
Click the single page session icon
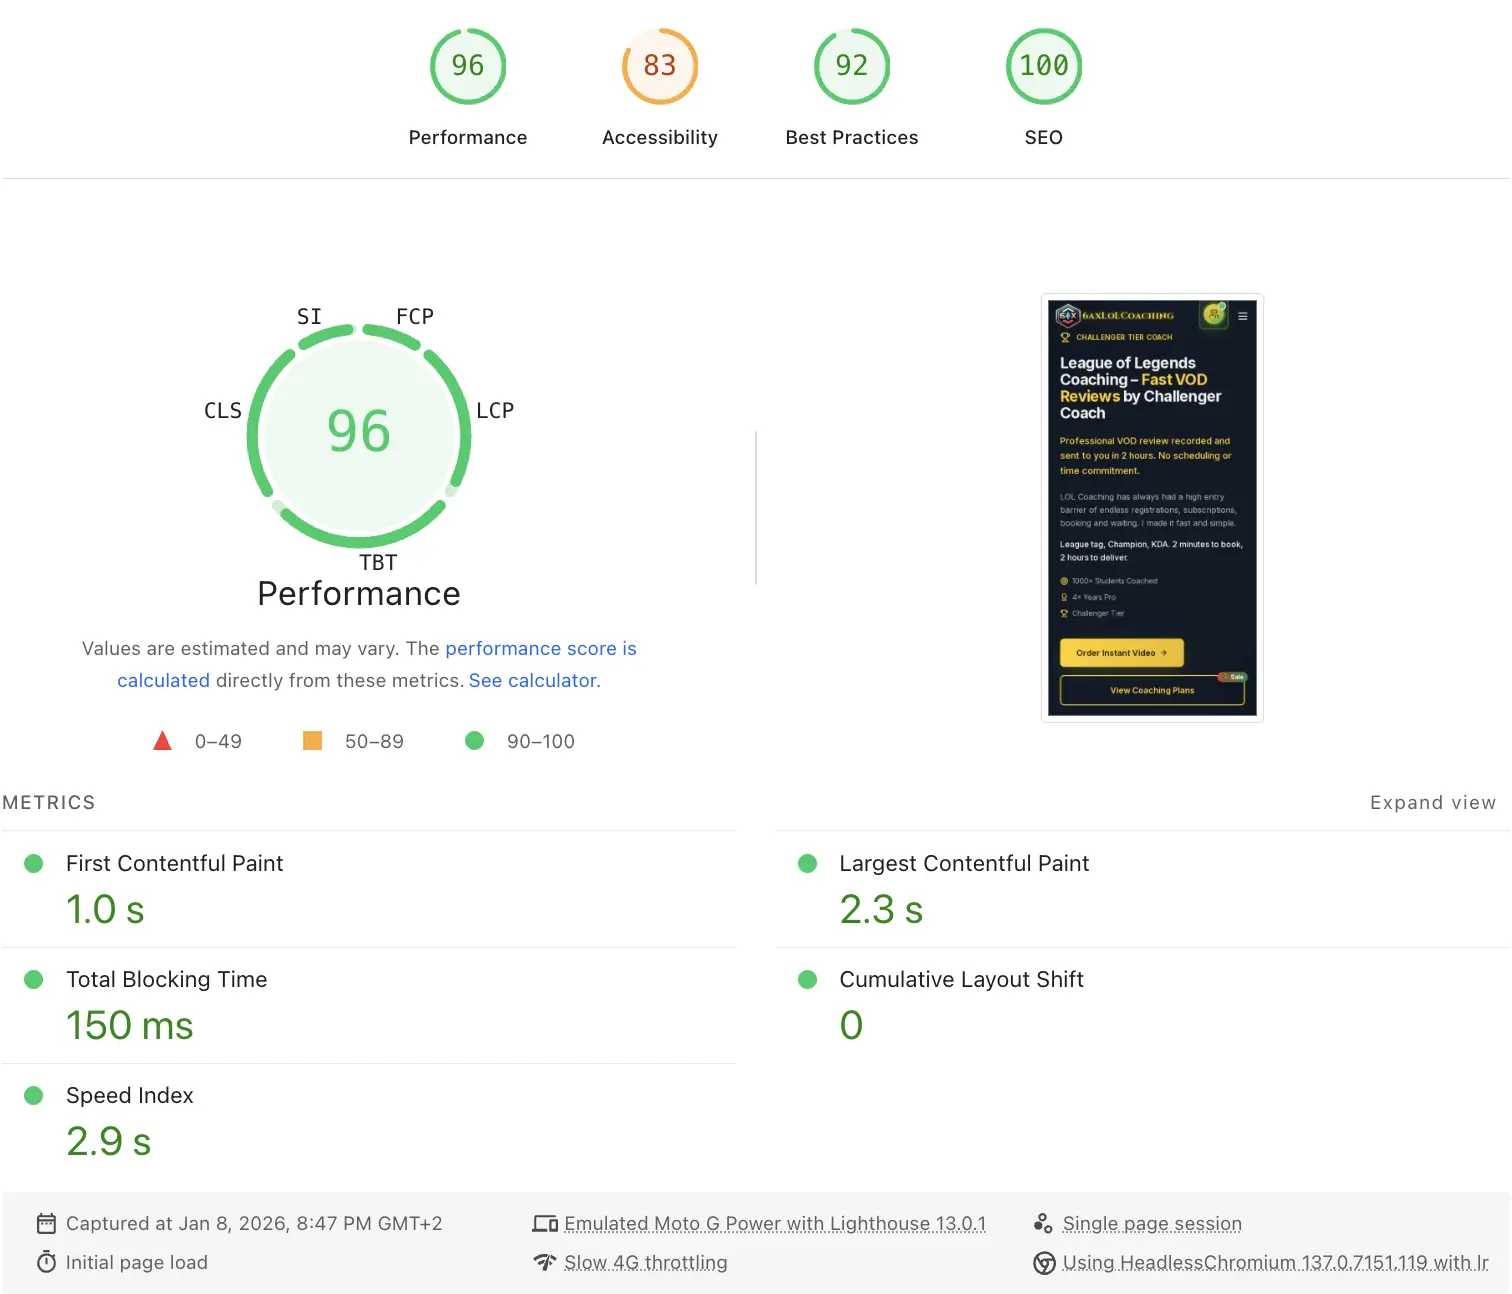[x=1043, y=1222]
